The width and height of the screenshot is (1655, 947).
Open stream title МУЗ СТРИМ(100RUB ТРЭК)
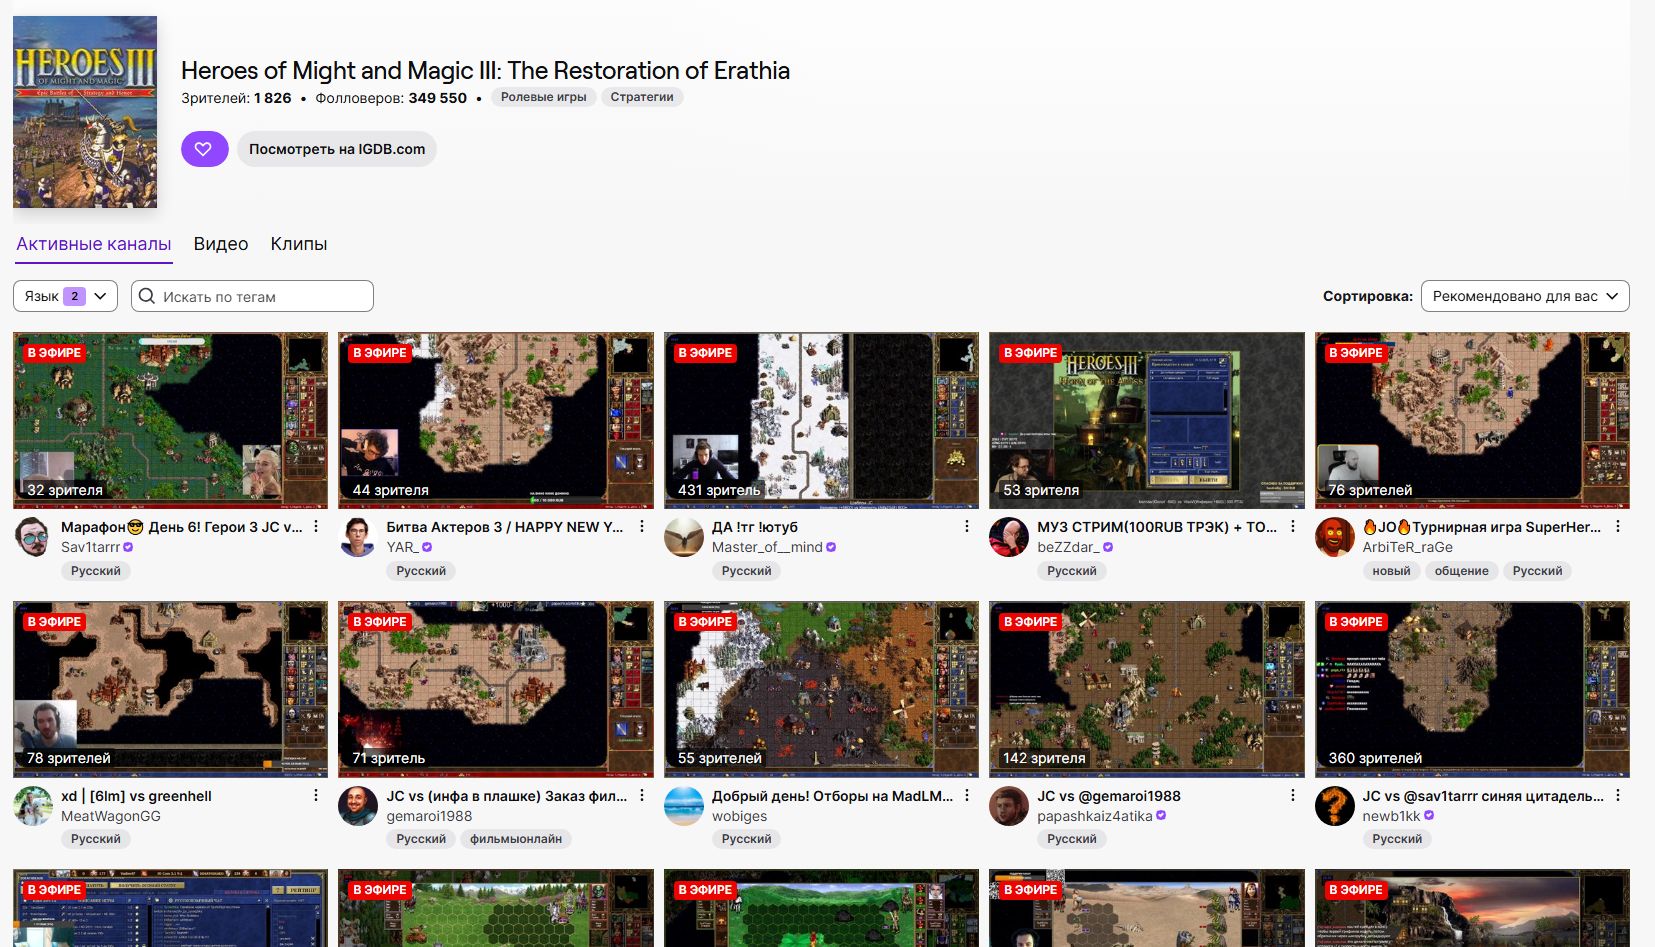tap(1157, 527)
